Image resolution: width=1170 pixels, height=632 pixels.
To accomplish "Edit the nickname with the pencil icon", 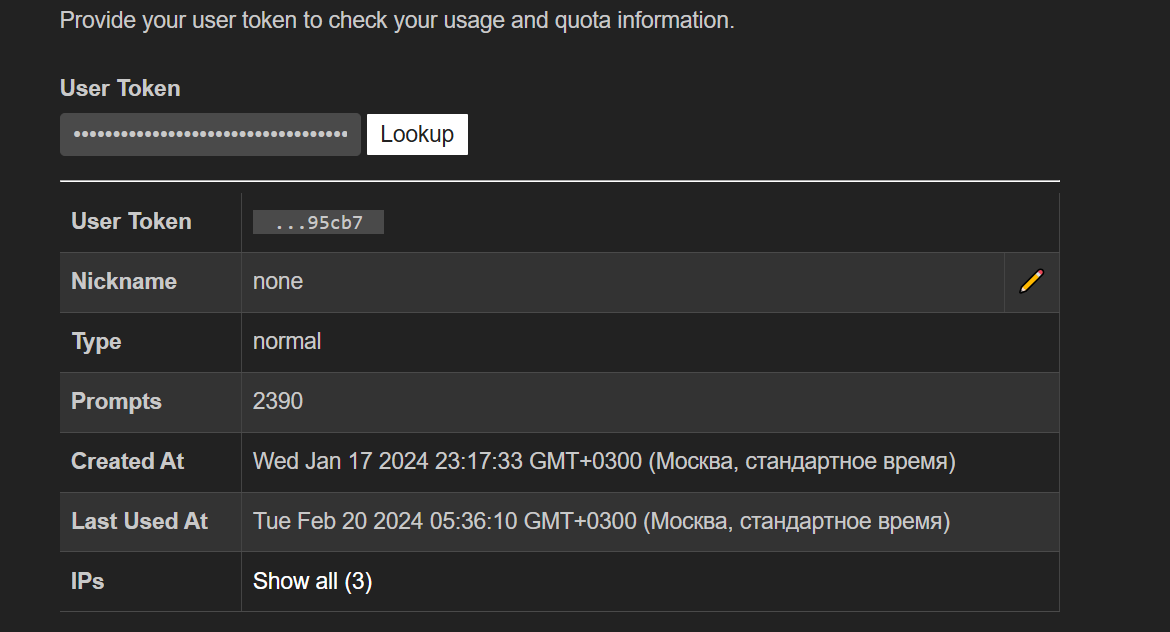I will pyautogui.click(x=1031, y=282).
